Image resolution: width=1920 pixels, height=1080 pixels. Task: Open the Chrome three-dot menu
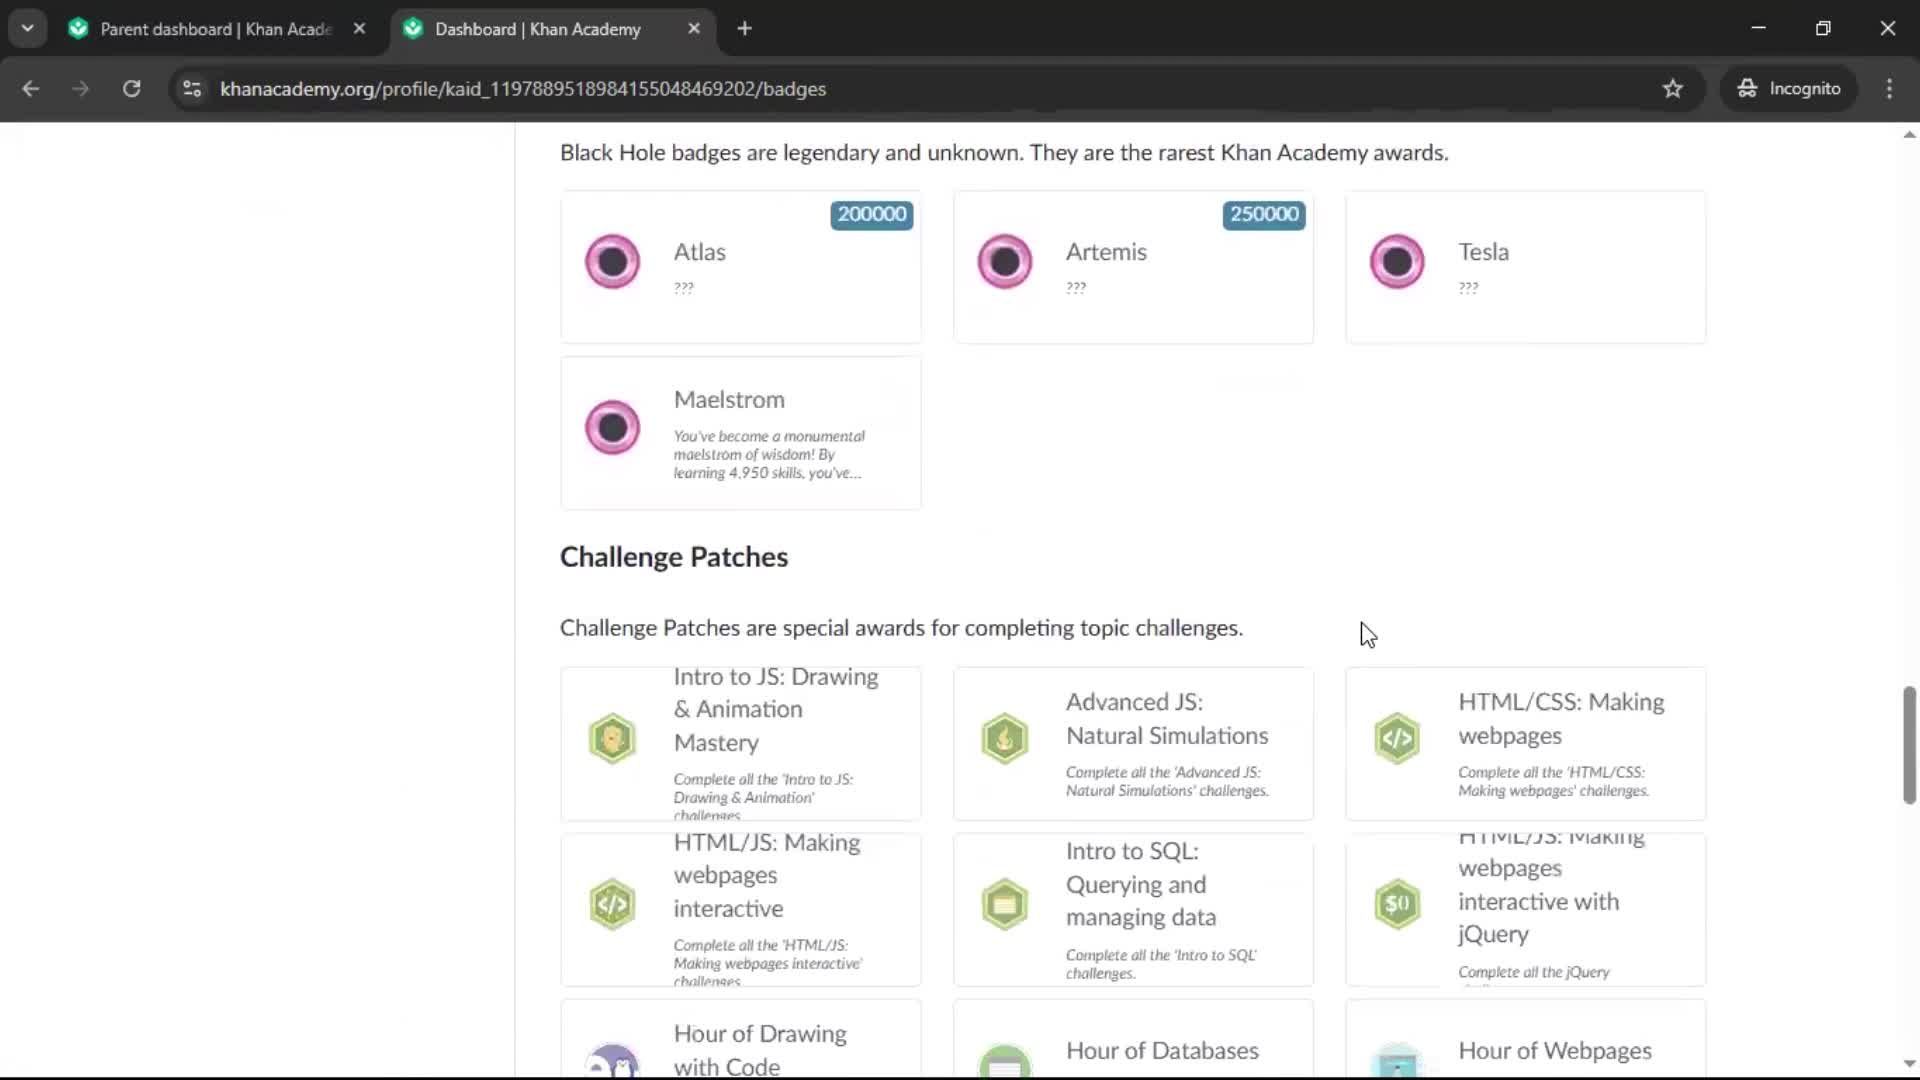click(x=1889, y=88)
